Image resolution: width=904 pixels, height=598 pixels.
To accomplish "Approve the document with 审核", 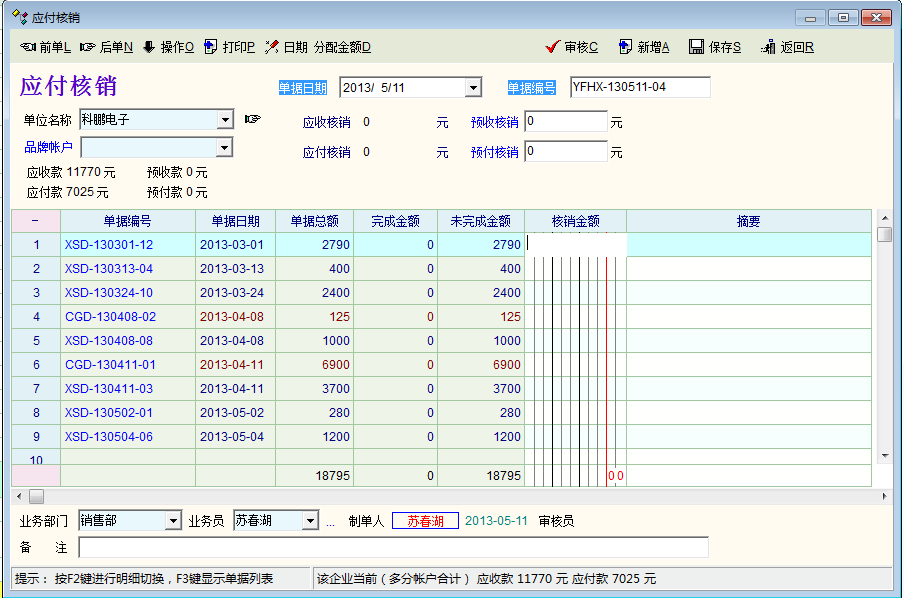I will click(x=552, y=47).
